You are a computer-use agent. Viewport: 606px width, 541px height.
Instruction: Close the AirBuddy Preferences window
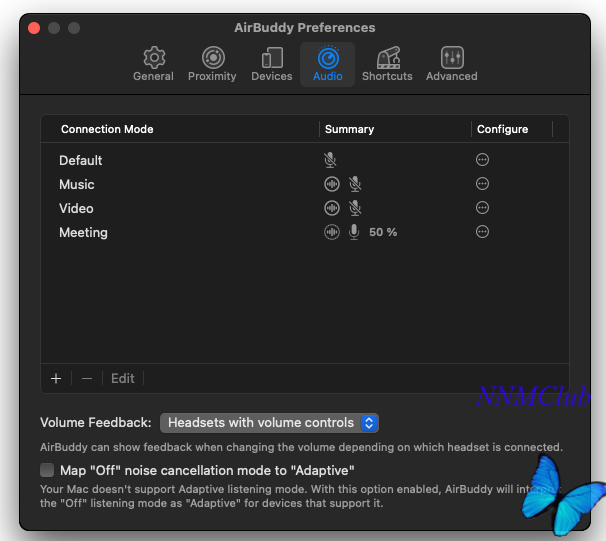coord(34,28)
